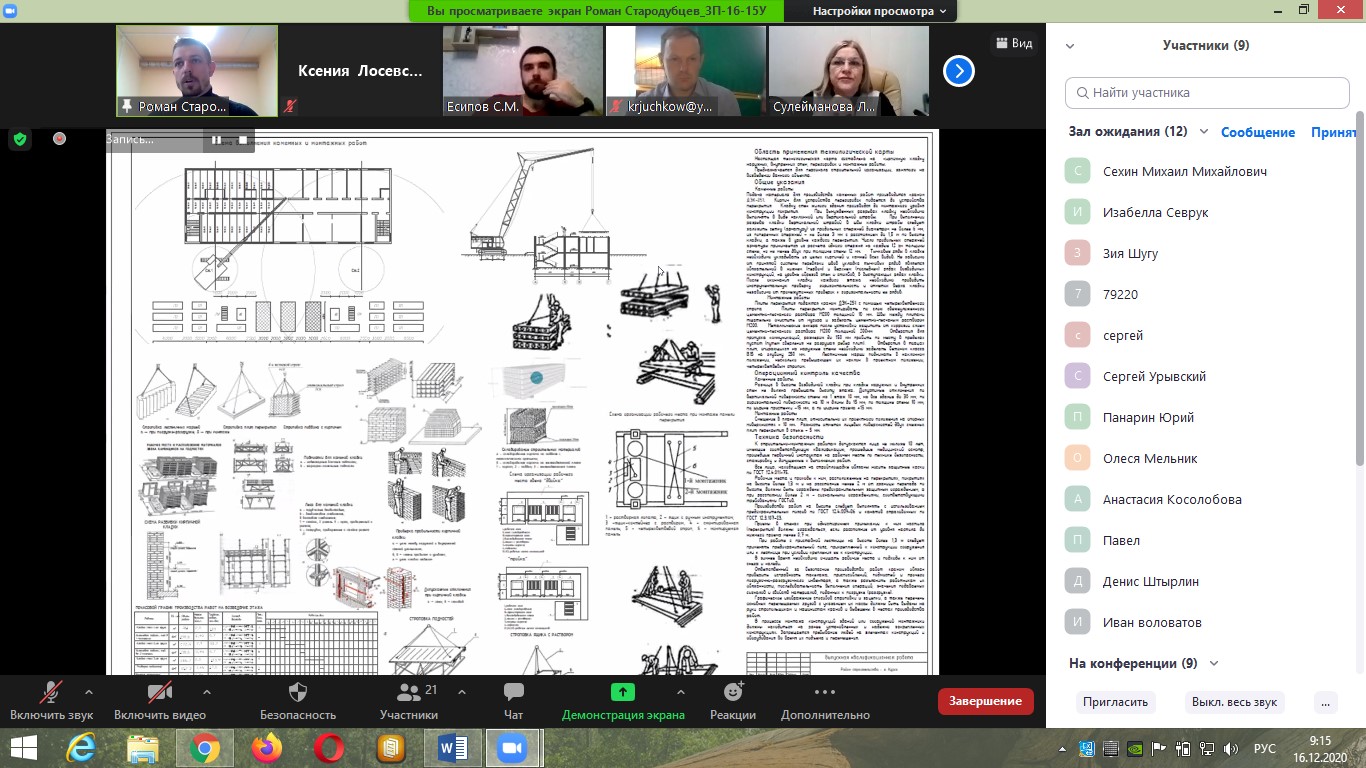The image size is (1366, 768).
Task: Open the Windows Start menu
Action: [24, 747]
